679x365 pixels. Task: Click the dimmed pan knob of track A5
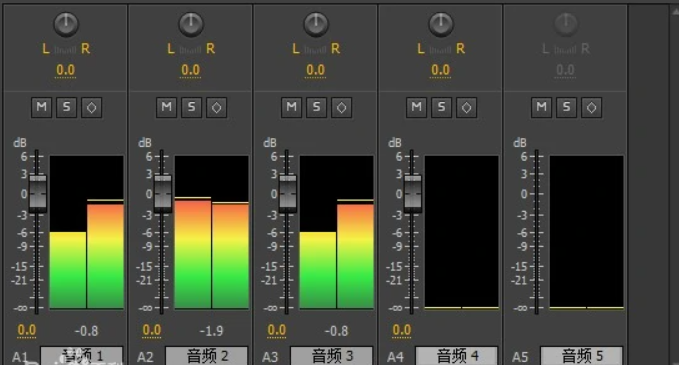pyautogui.click(x=566, y=24)
